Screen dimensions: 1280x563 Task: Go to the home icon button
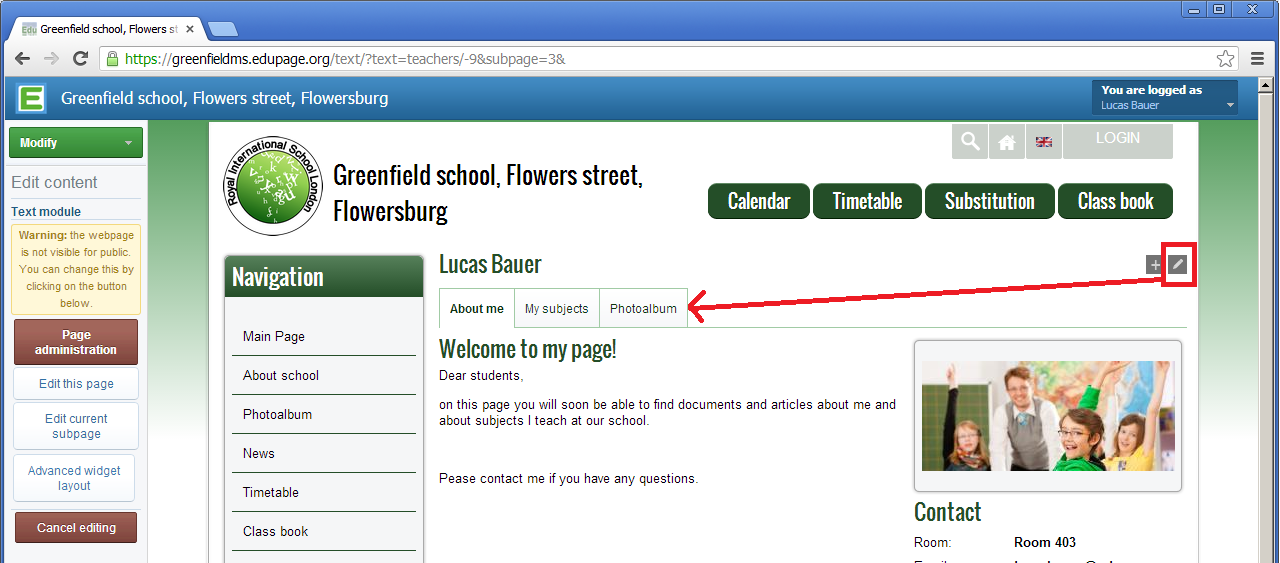pyautogui.click(x=1007, y=142)
